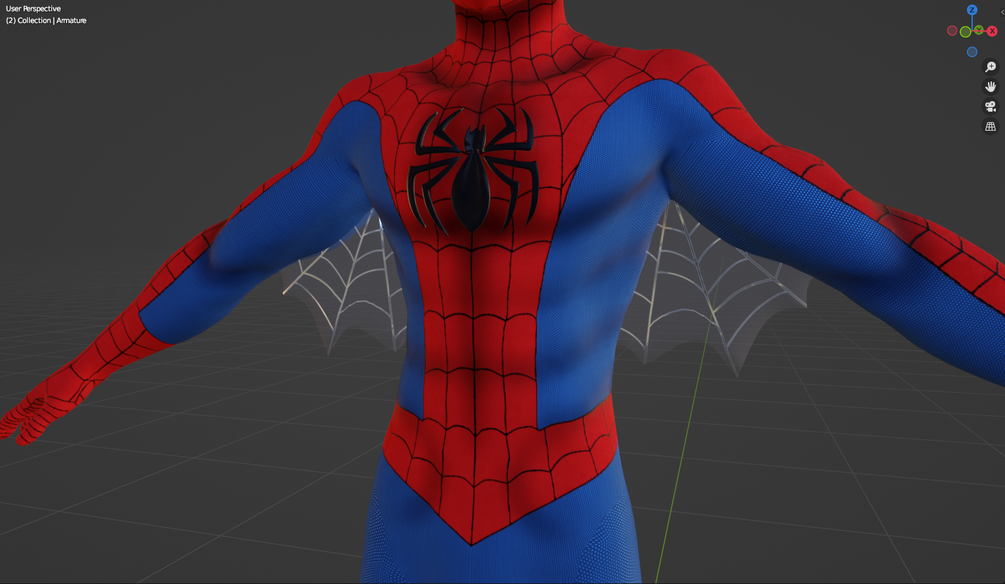Expand the sidebar using the small arrow
This screenshot has width=1005, height=584.
click(x=1002, y=12)
